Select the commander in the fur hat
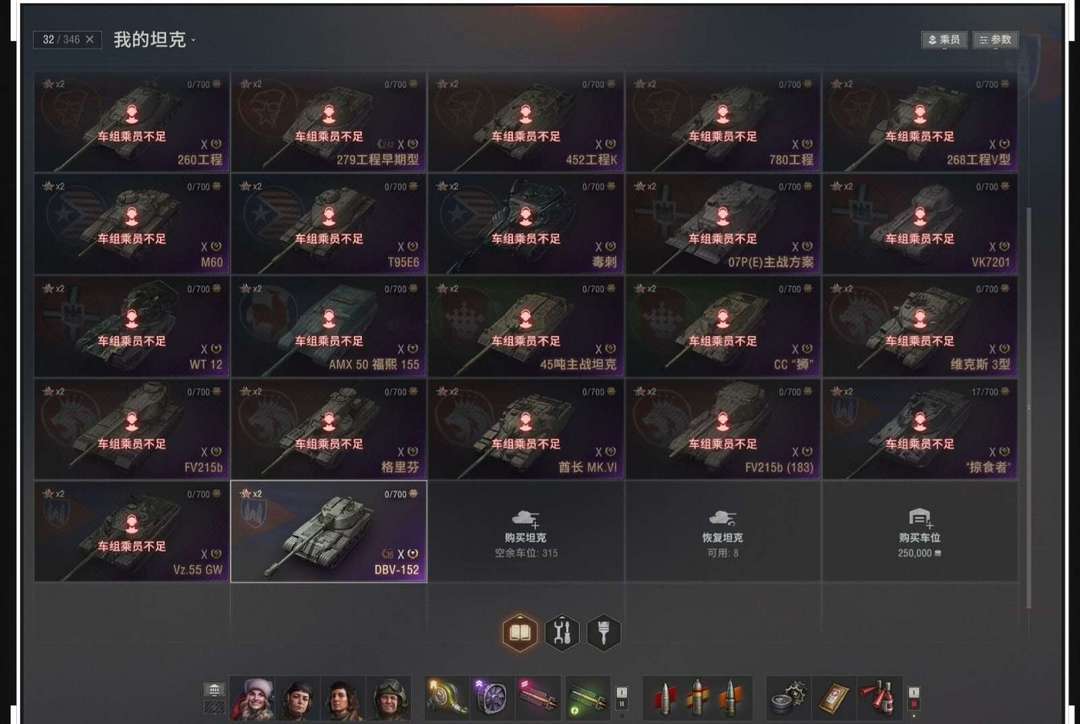The height and width of the screenshot is (724, 1080). pos(253,697)
